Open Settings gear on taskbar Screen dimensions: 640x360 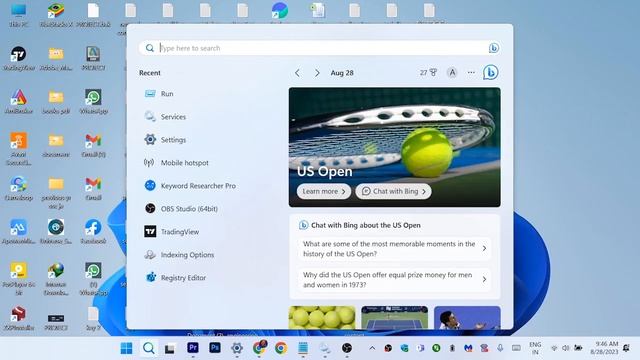[237, 348]
